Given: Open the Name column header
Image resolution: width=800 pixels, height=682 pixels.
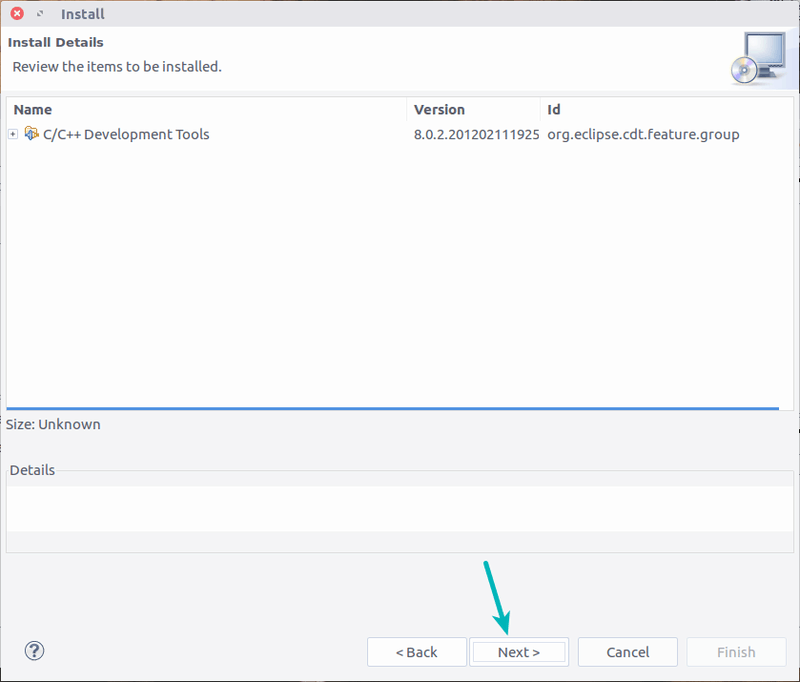Looking at the screenshot, I should click(34, 109).
